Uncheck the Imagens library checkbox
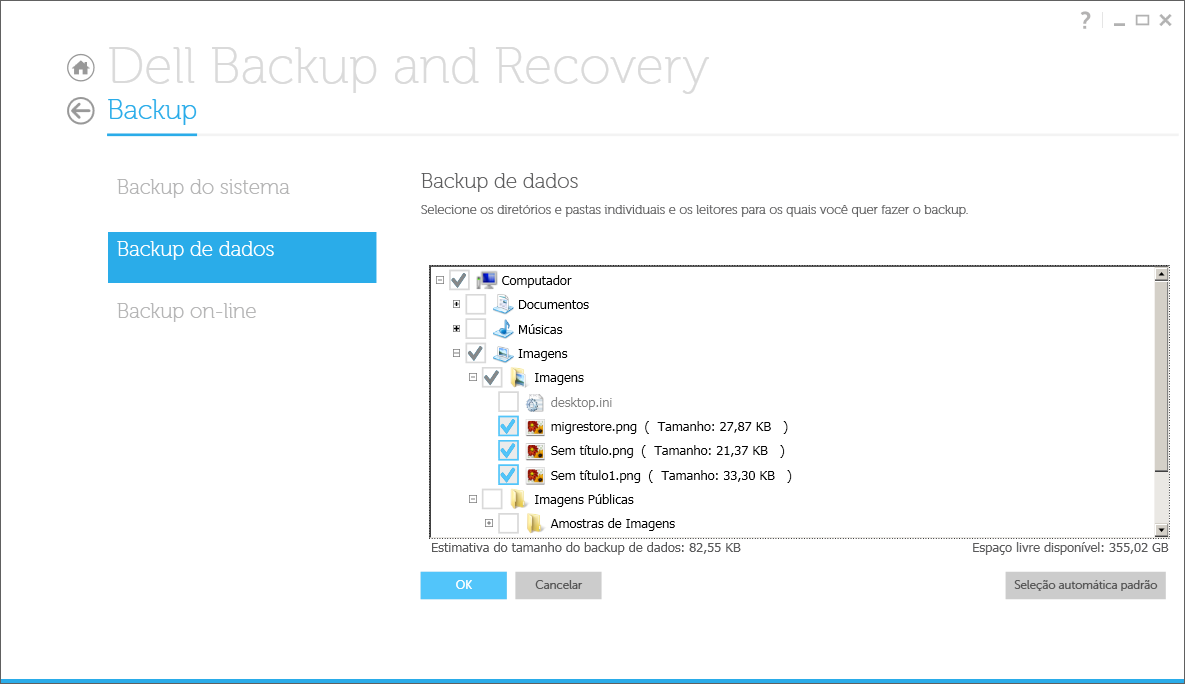1185x684 pixels. 475,354
